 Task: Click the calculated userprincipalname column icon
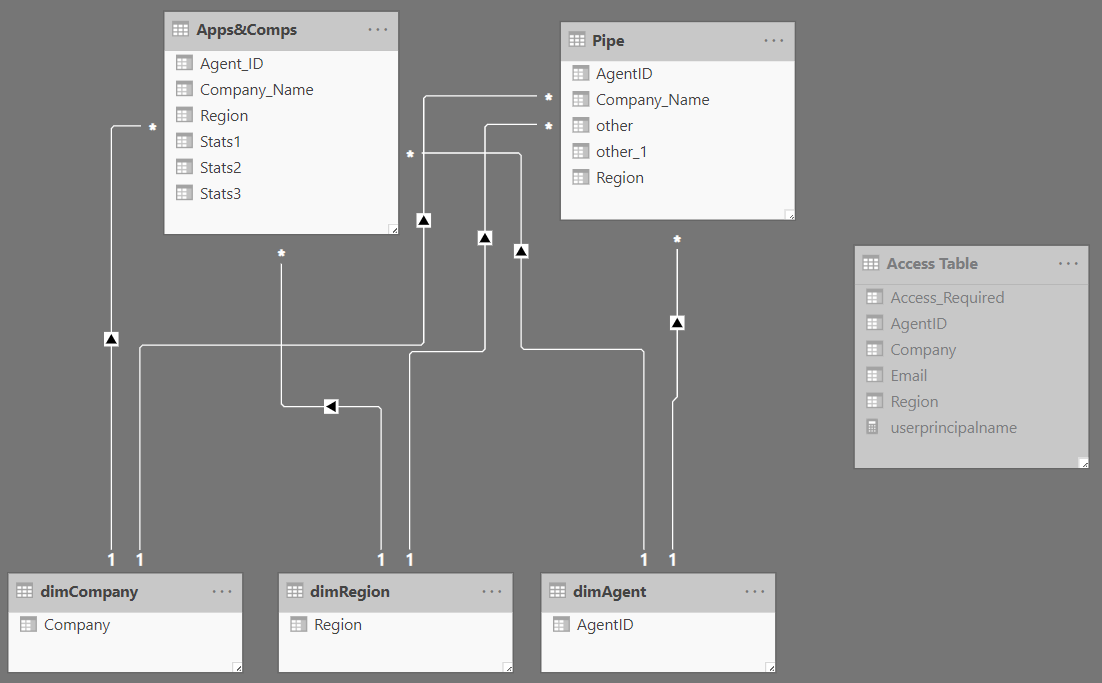pos(872,427)
